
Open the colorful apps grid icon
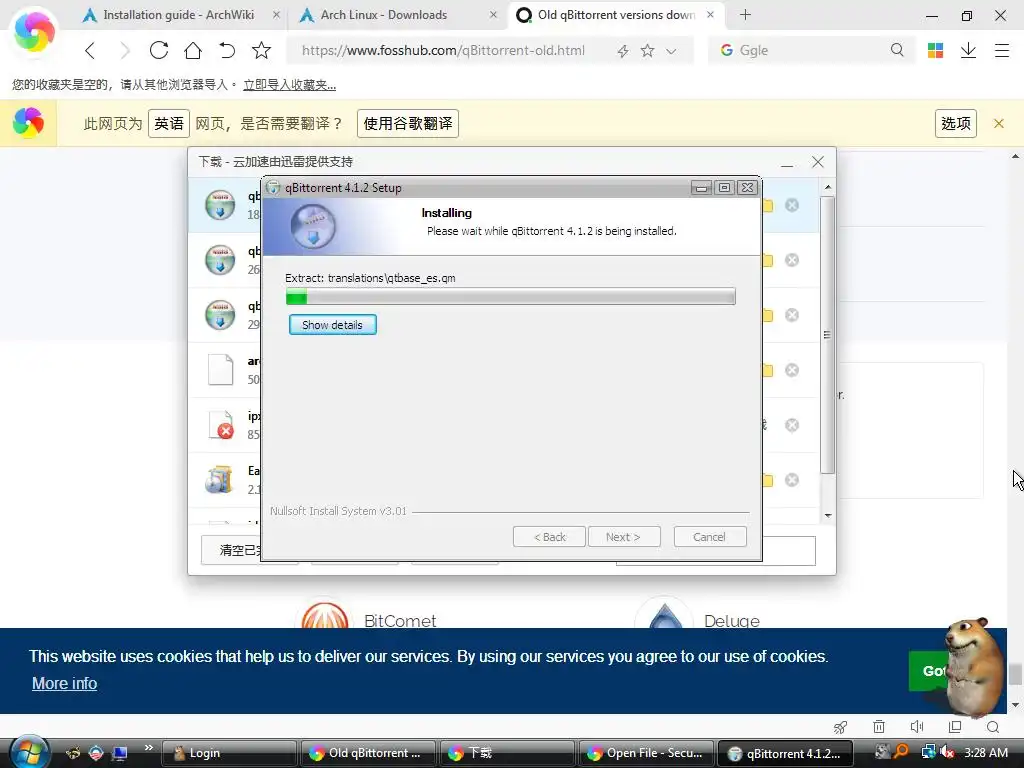(935, 50)
